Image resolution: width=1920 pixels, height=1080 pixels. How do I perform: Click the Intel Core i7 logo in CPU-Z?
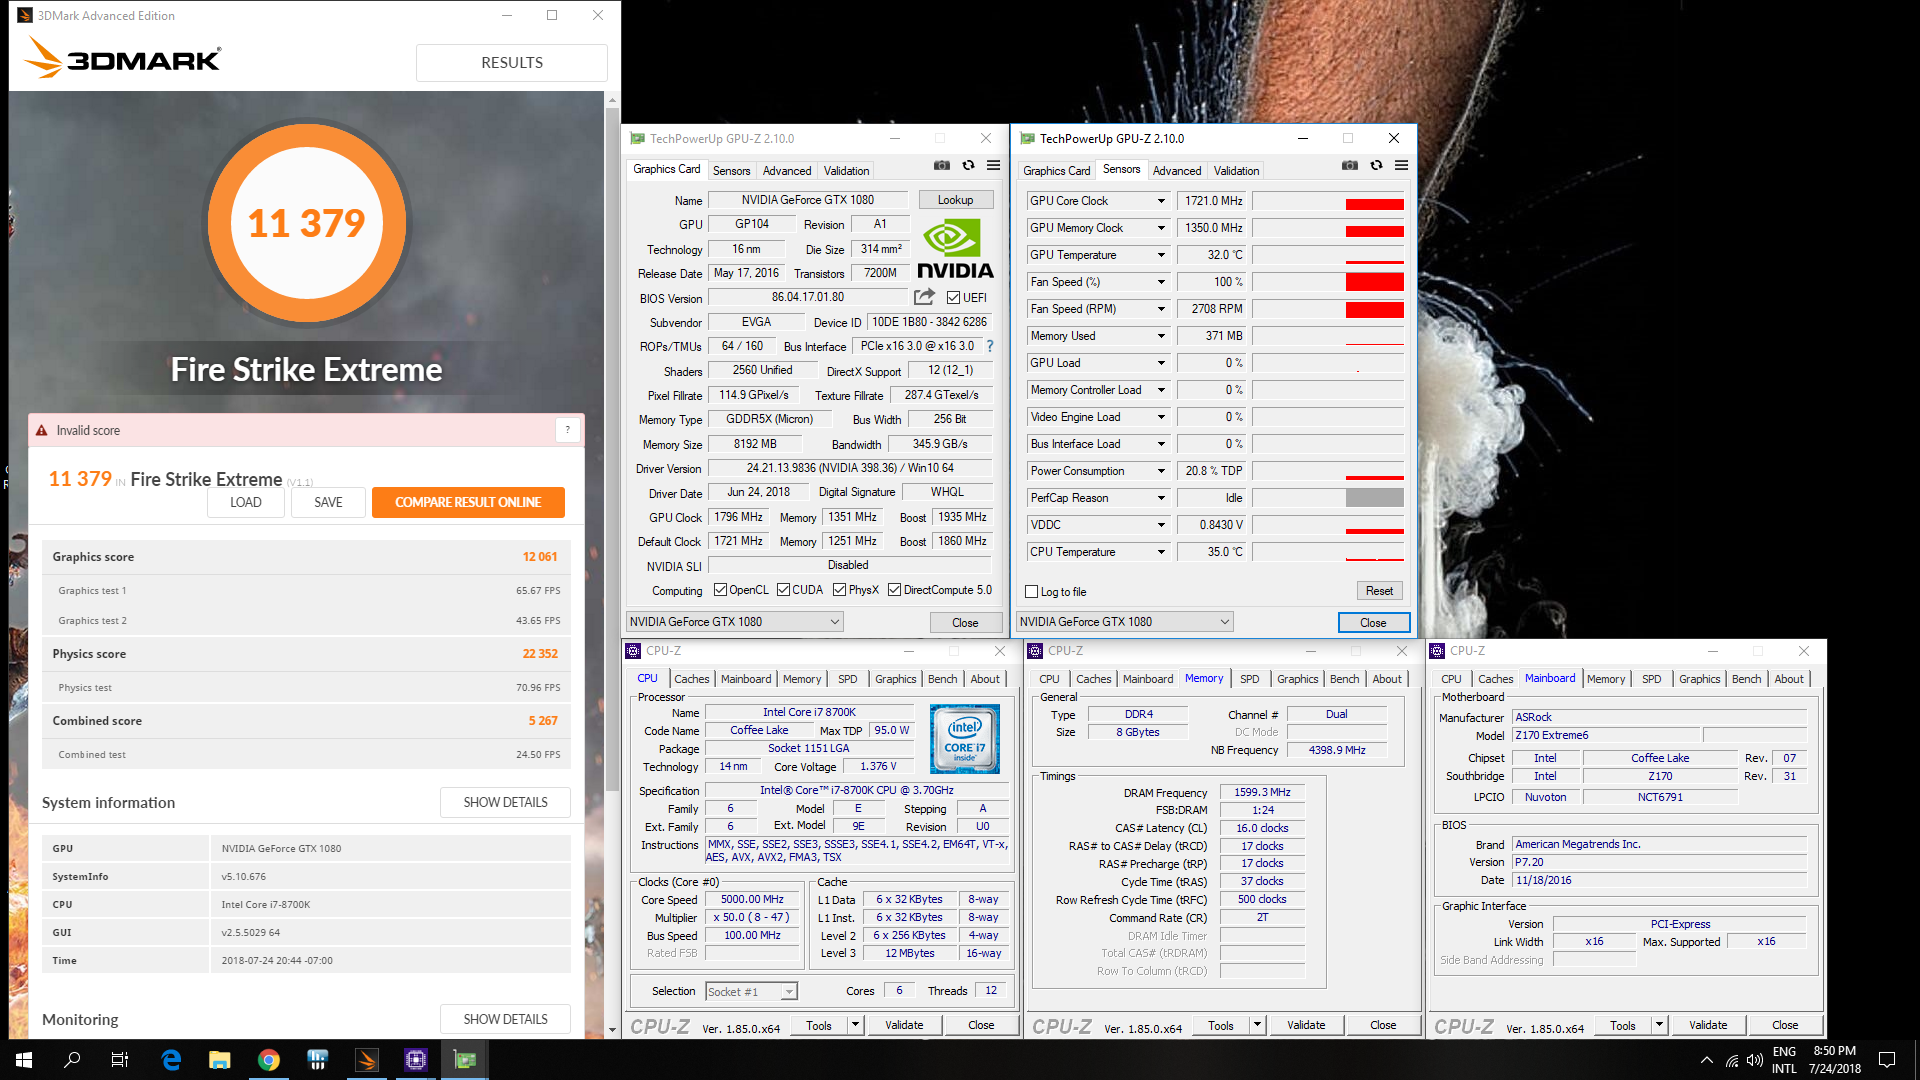click(964, 739)
